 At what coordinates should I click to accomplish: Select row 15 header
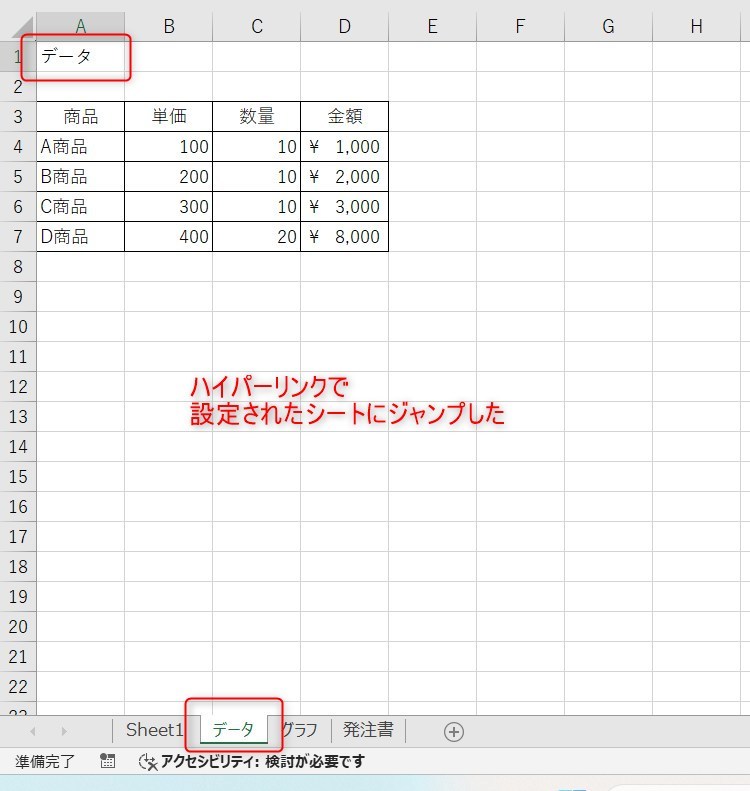(18, 477)
